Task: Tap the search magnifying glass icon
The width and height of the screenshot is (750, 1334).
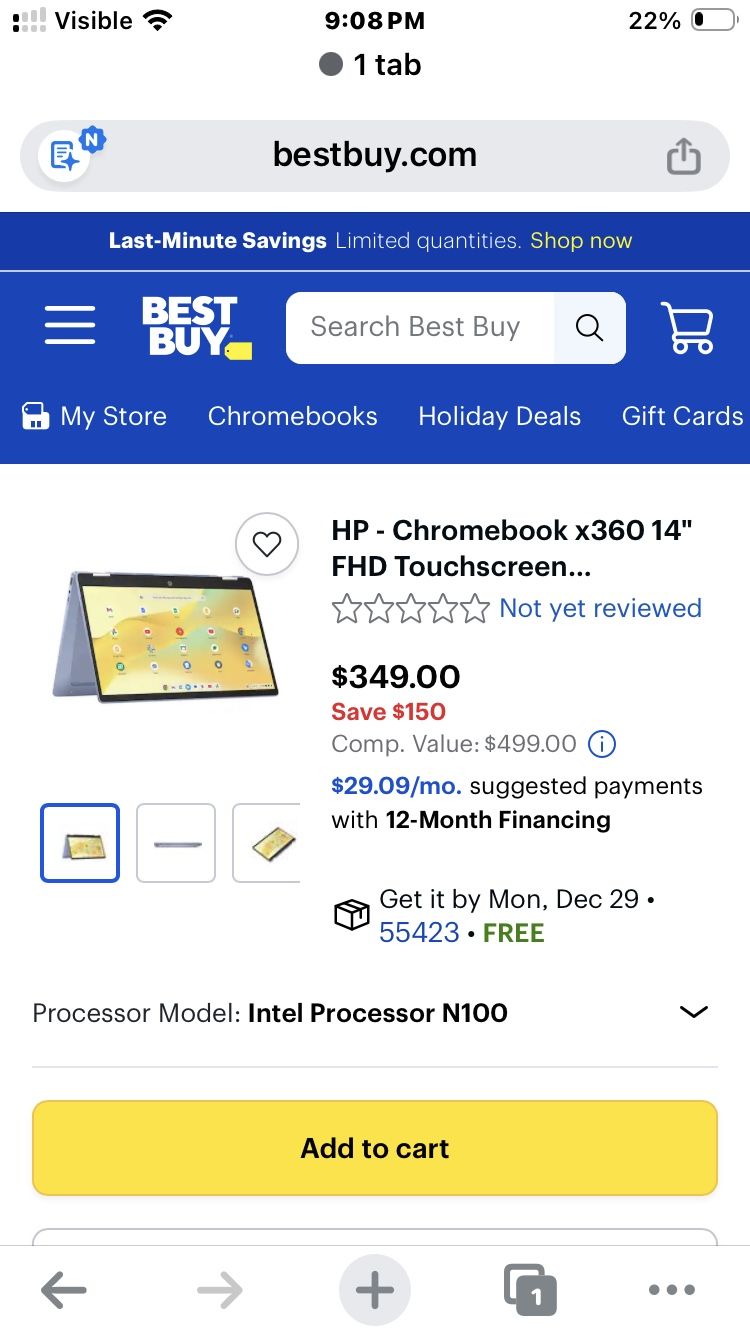Action: [590, 328]
